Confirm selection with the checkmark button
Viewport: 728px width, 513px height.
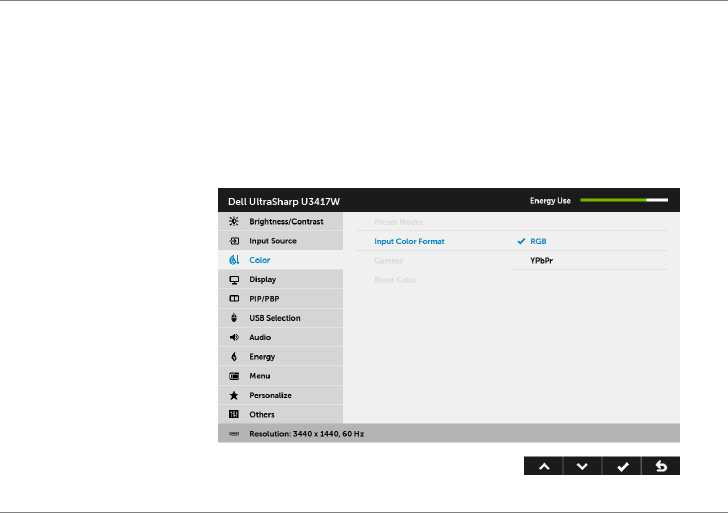click(x=622, y=466)
